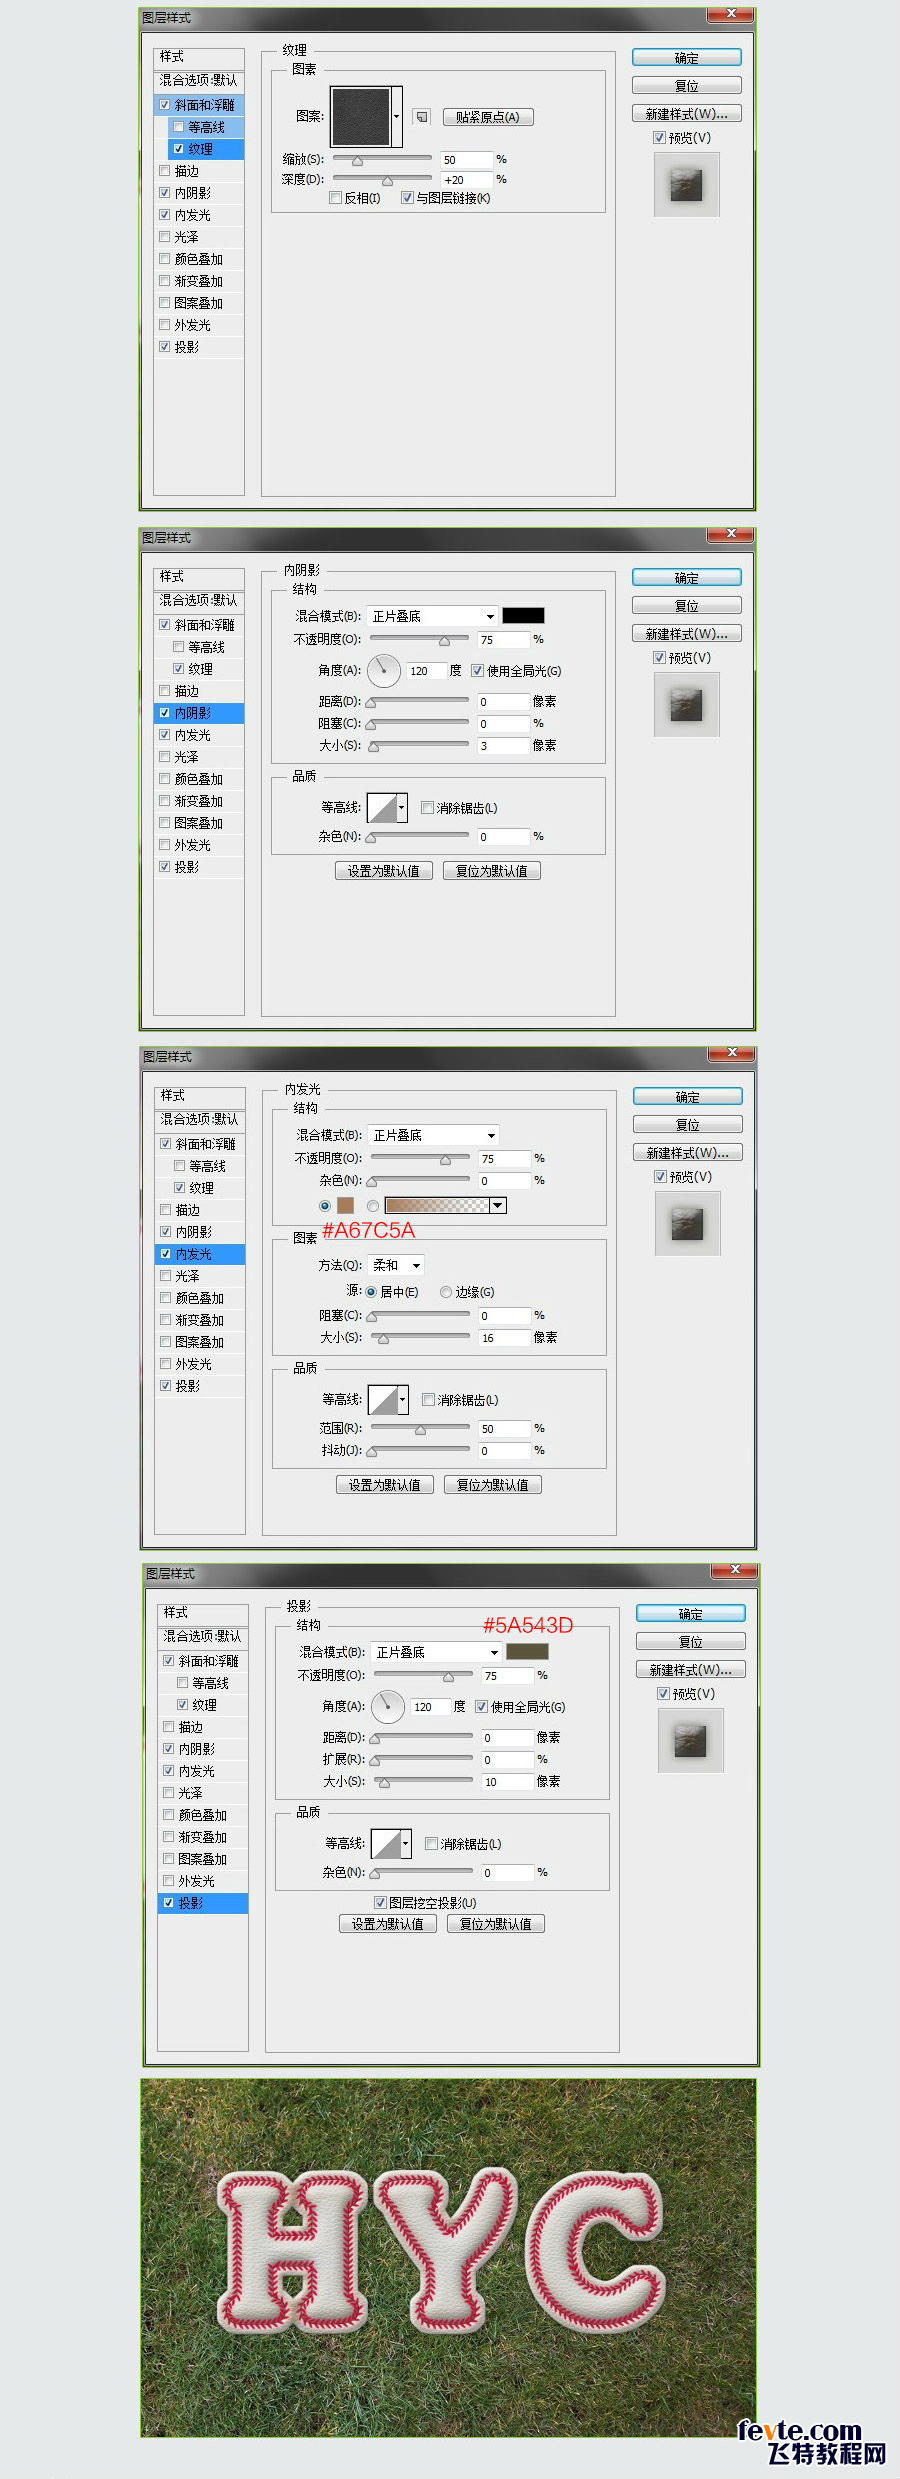Click the style preview thumbnail in the 纹理 dialog

tap(687, 185)
